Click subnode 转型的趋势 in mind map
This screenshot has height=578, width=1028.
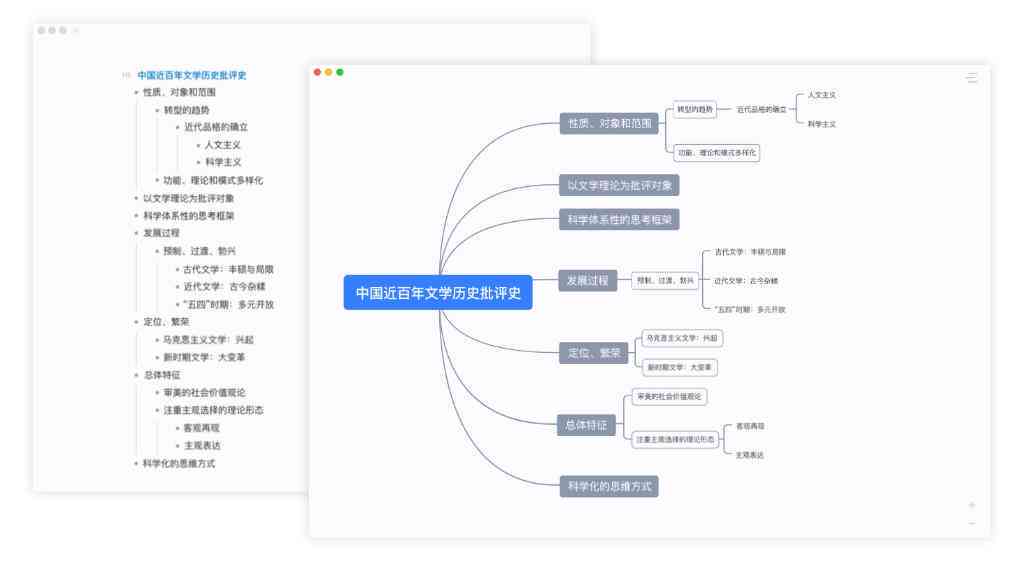(x=695, y=109)
